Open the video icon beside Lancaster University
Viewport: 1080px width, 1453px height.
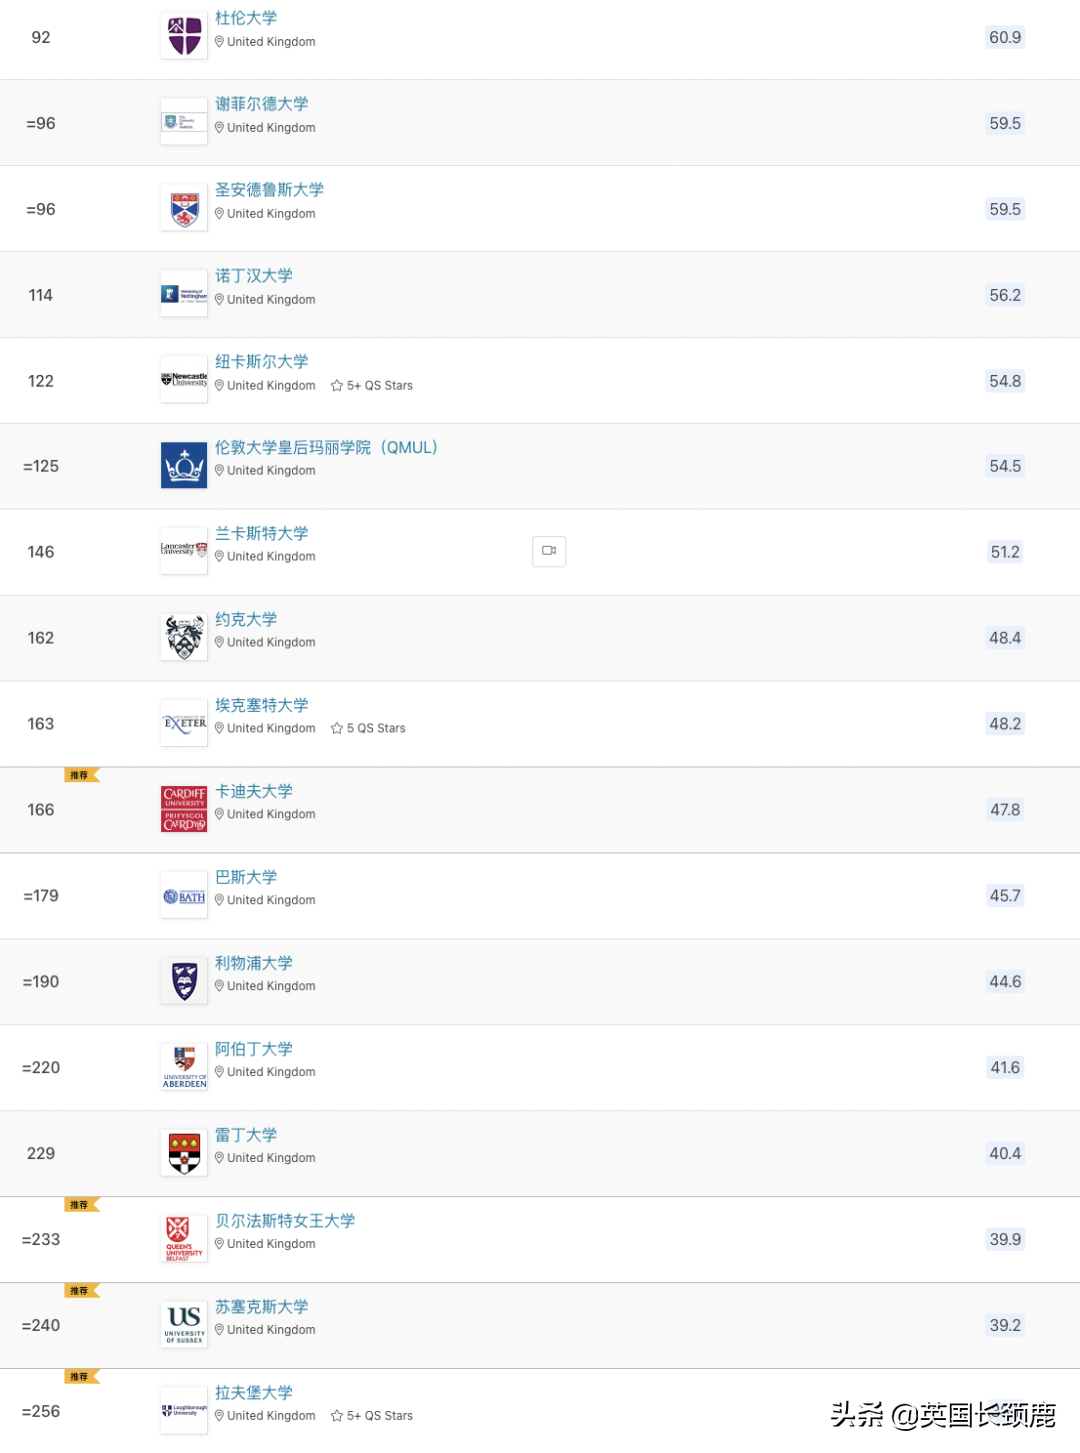point(549,551)
